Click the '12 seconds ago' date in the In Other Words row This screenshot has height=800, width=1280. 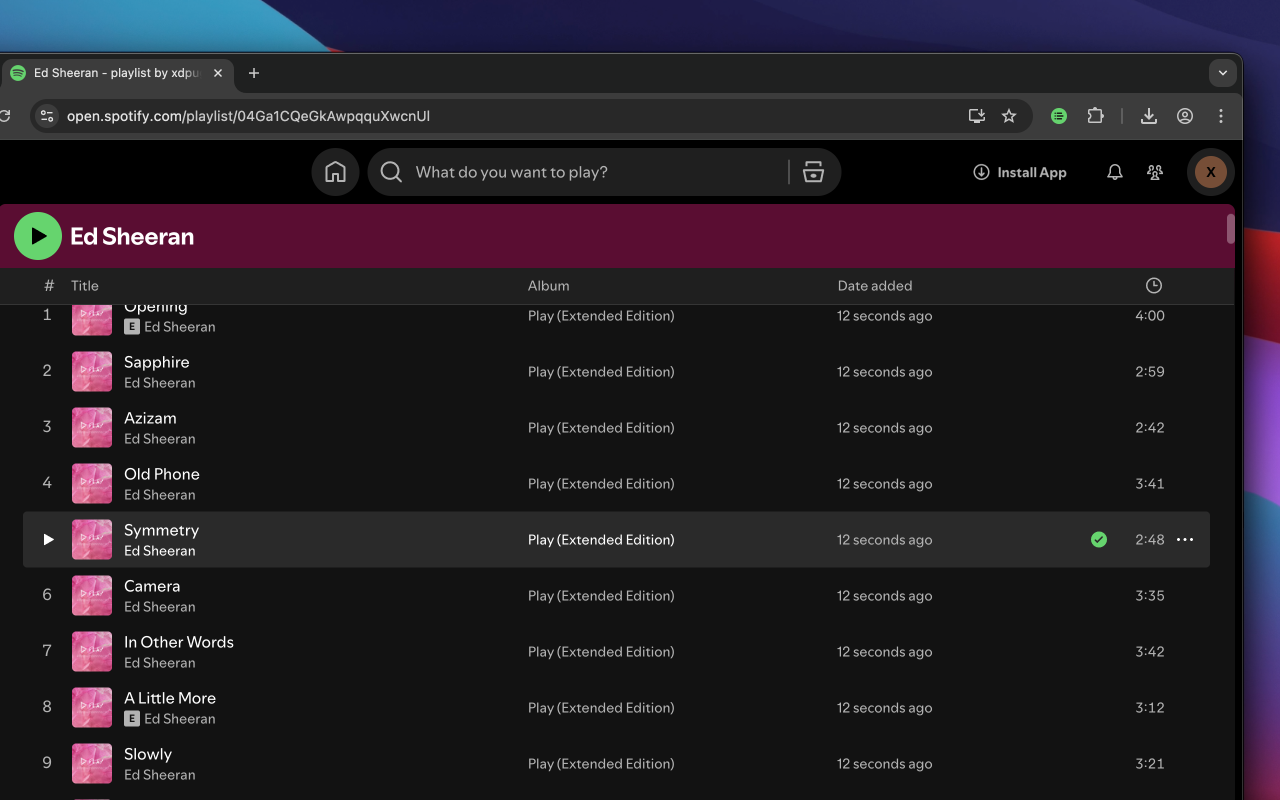click(x=885, y=652)
